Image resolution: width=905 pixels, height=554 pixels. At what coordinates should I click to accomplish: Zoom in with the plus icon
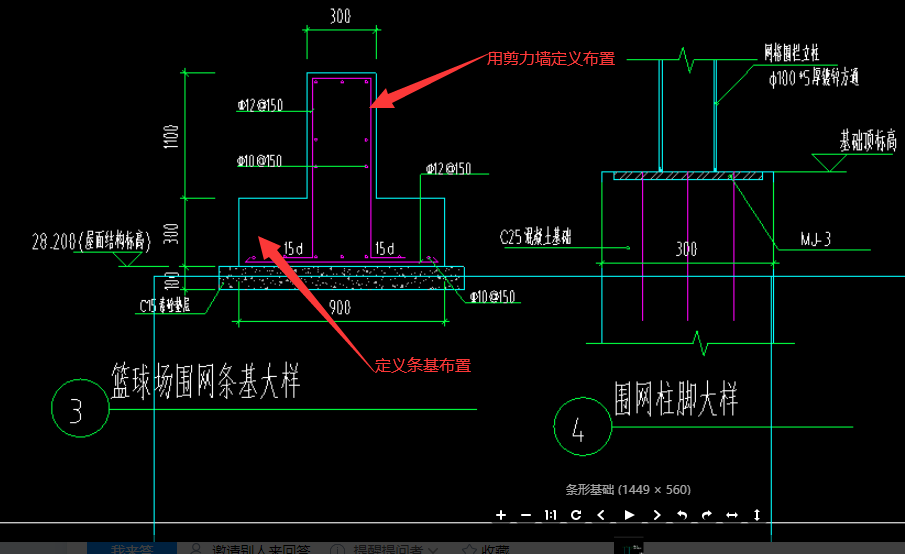point(501,515)
